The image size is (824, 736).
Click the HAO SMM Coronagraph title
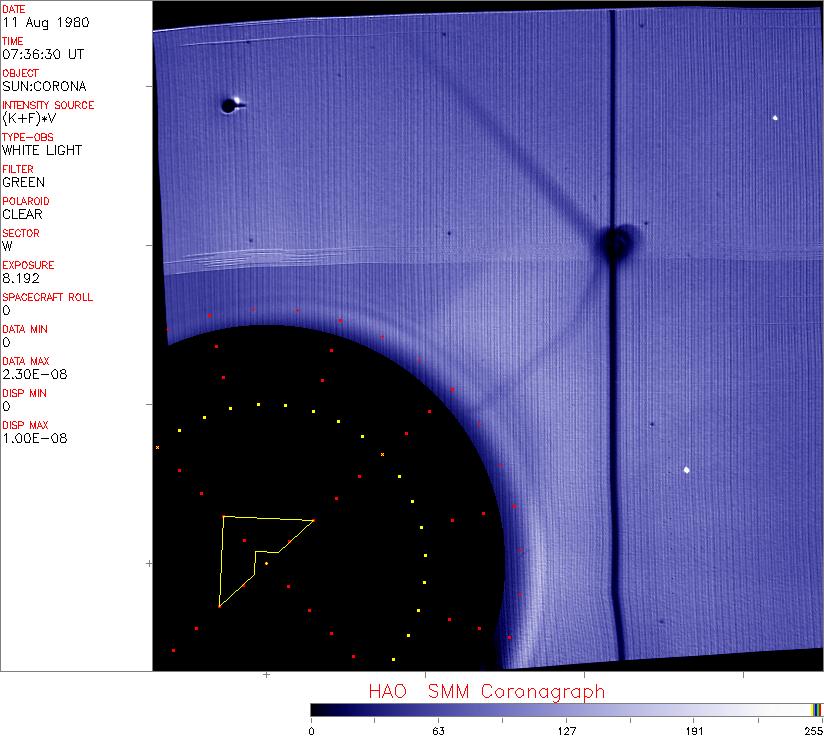pyautogui.click(x=486, y=691)
